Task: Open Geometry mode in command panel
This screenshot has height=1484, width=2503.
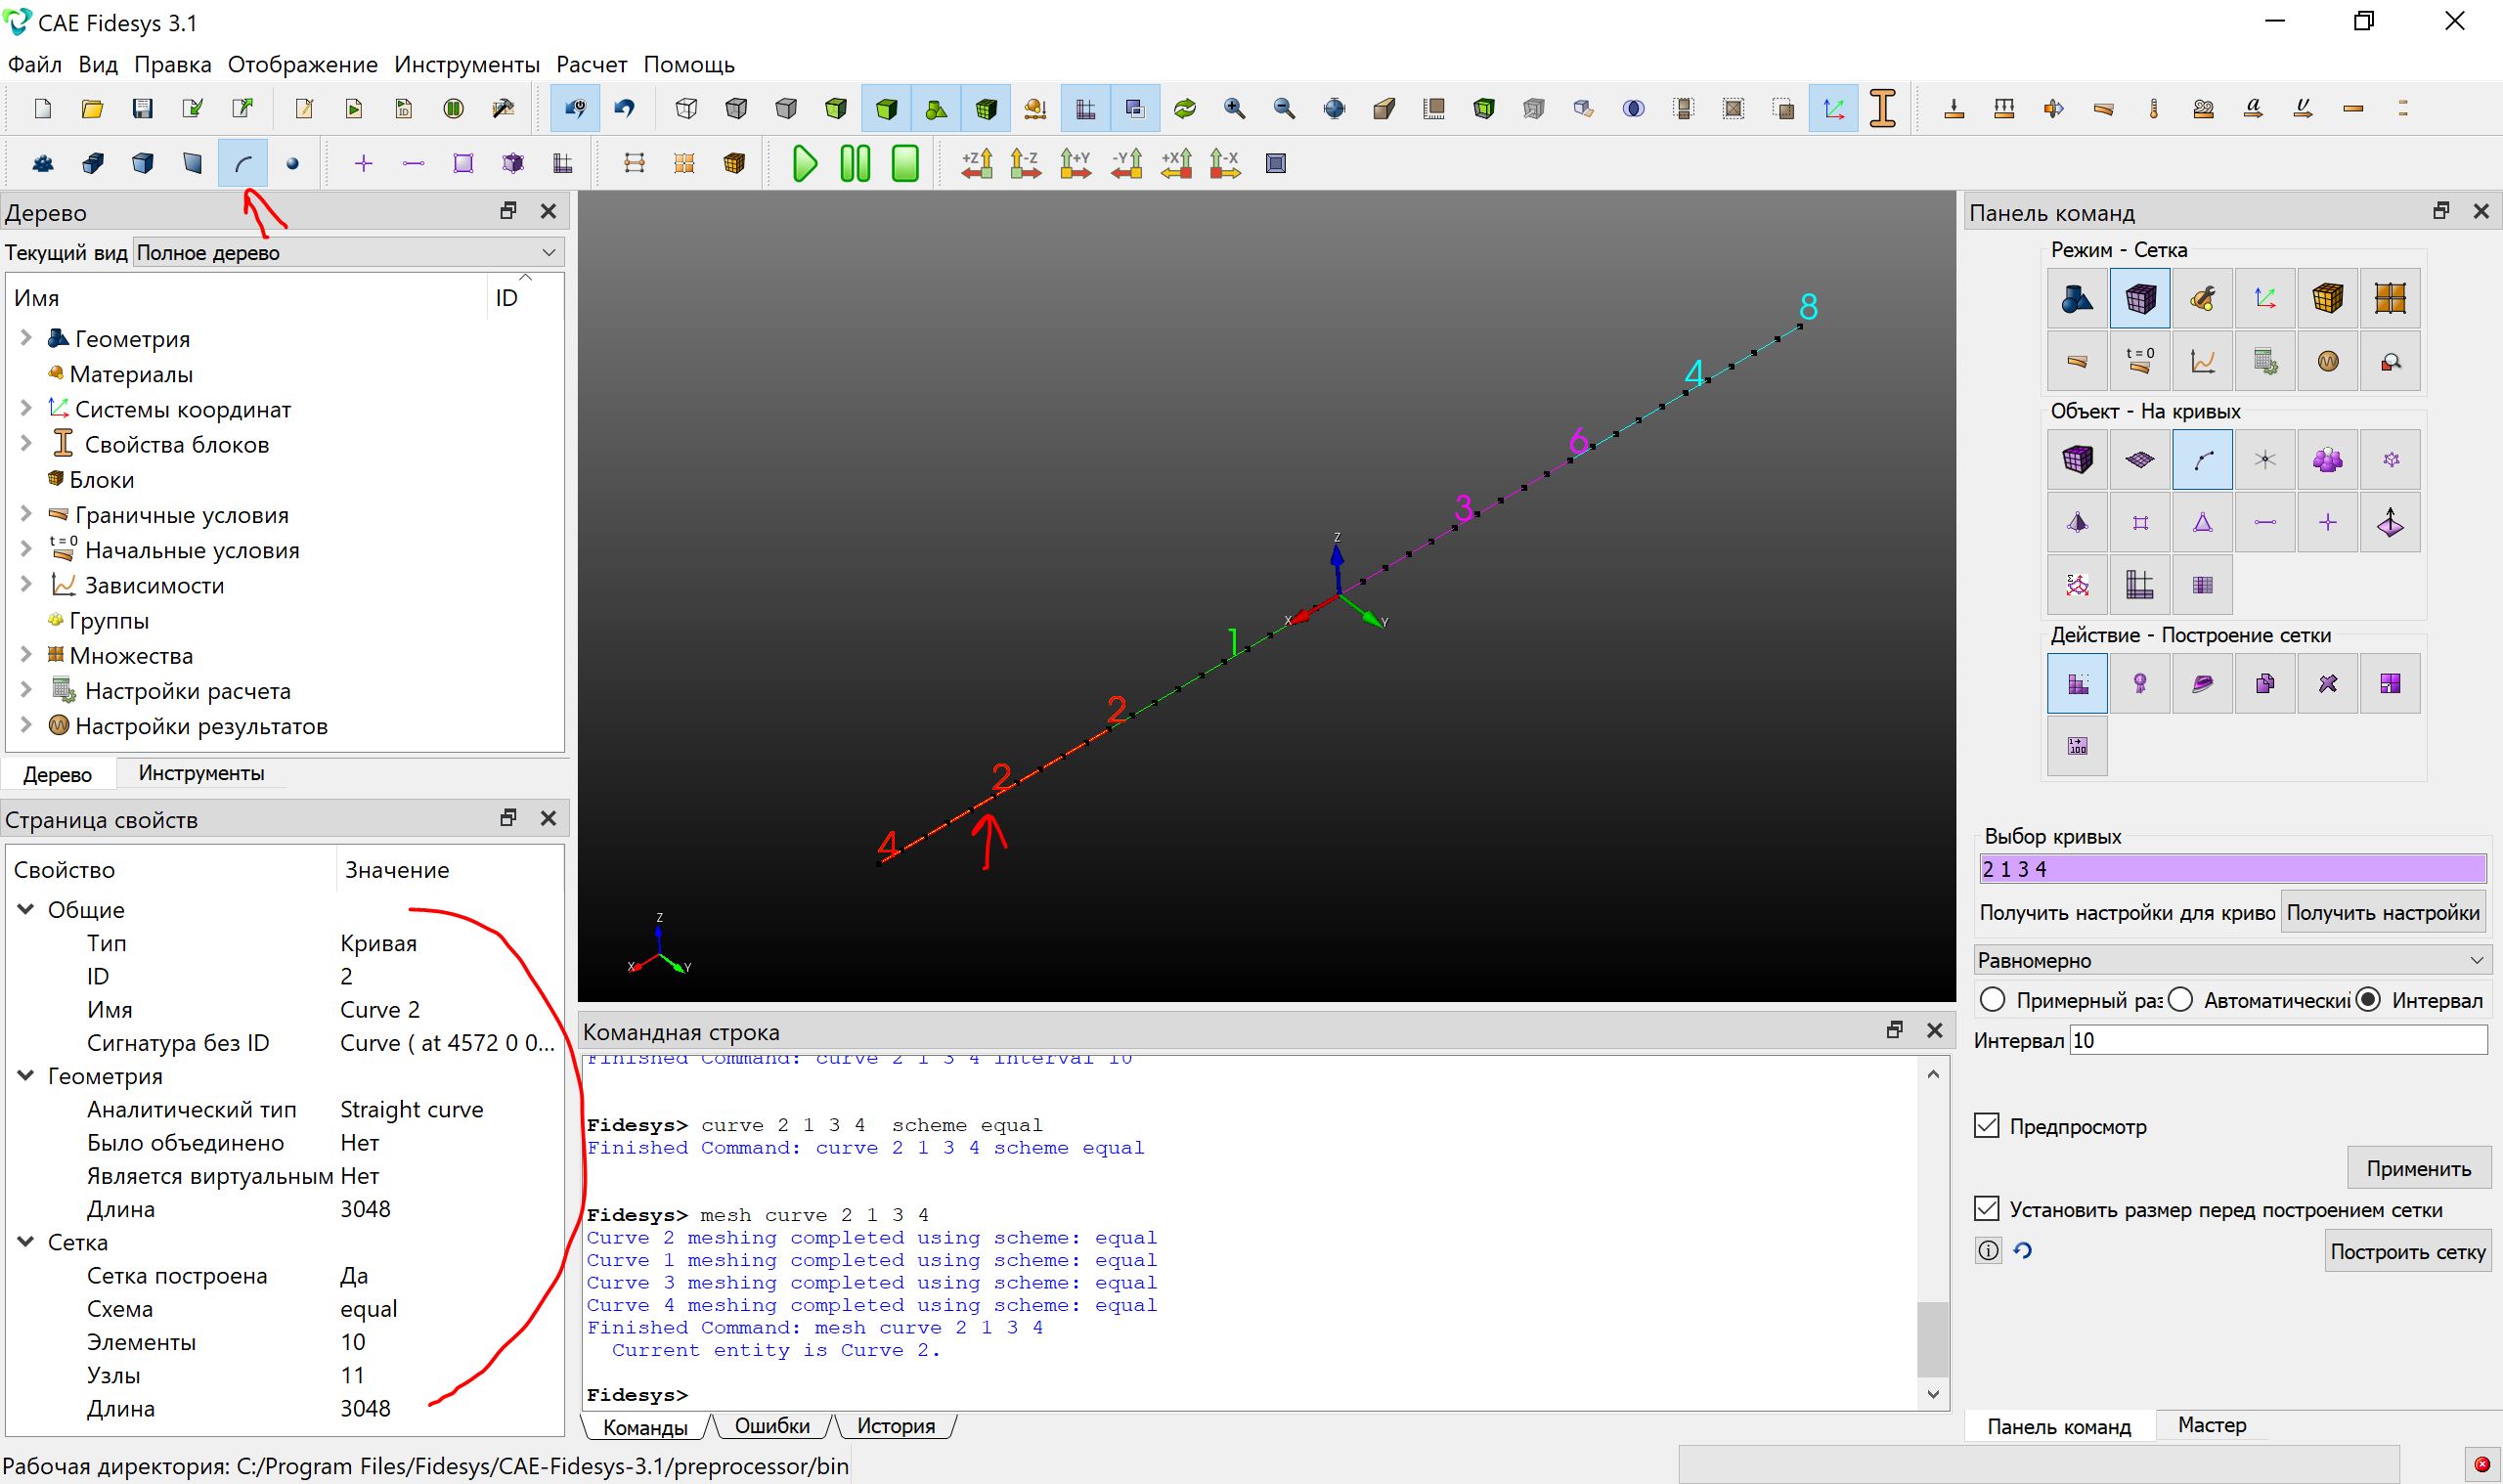Action: click(x=2077, y=298)
